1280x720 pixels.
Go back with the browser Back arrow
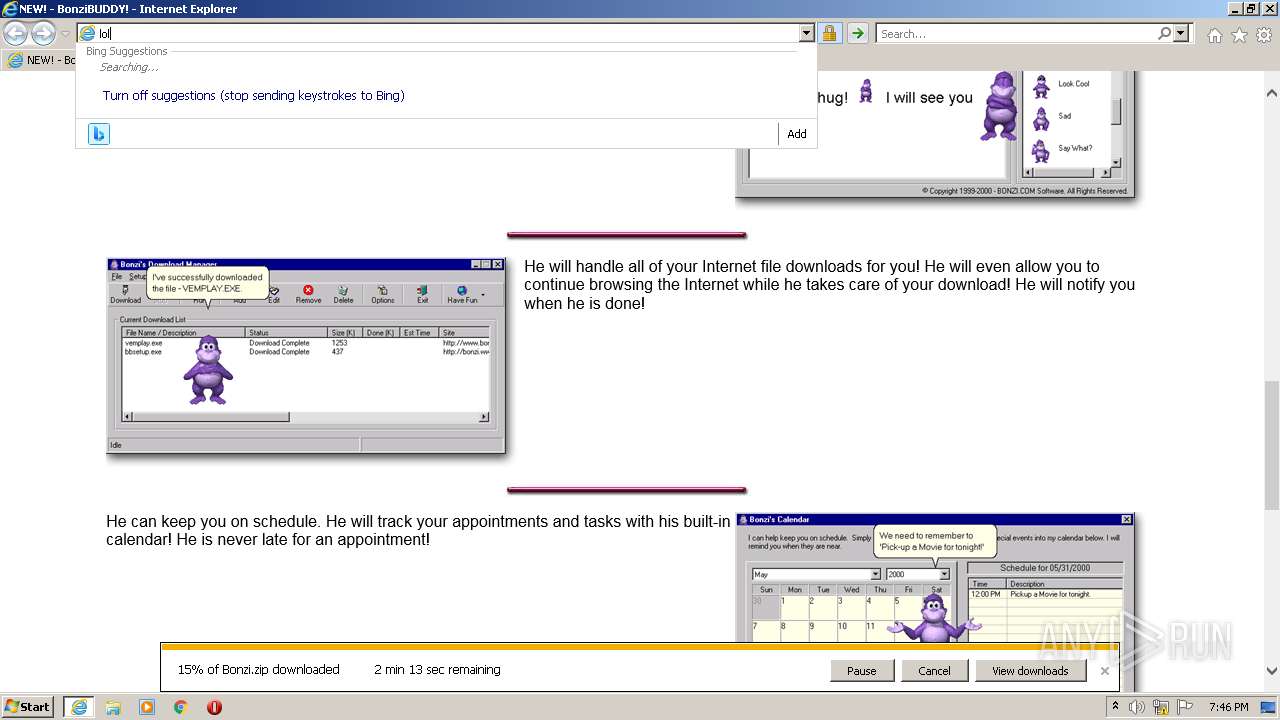[x=15, y=33]
